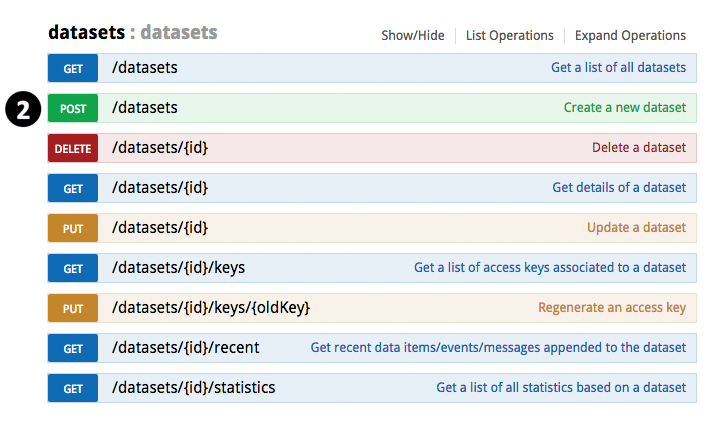The height and width of the screenshot is (425, 709).
Task: Click the GET badge on the recent row
Action: click(73, 348)
